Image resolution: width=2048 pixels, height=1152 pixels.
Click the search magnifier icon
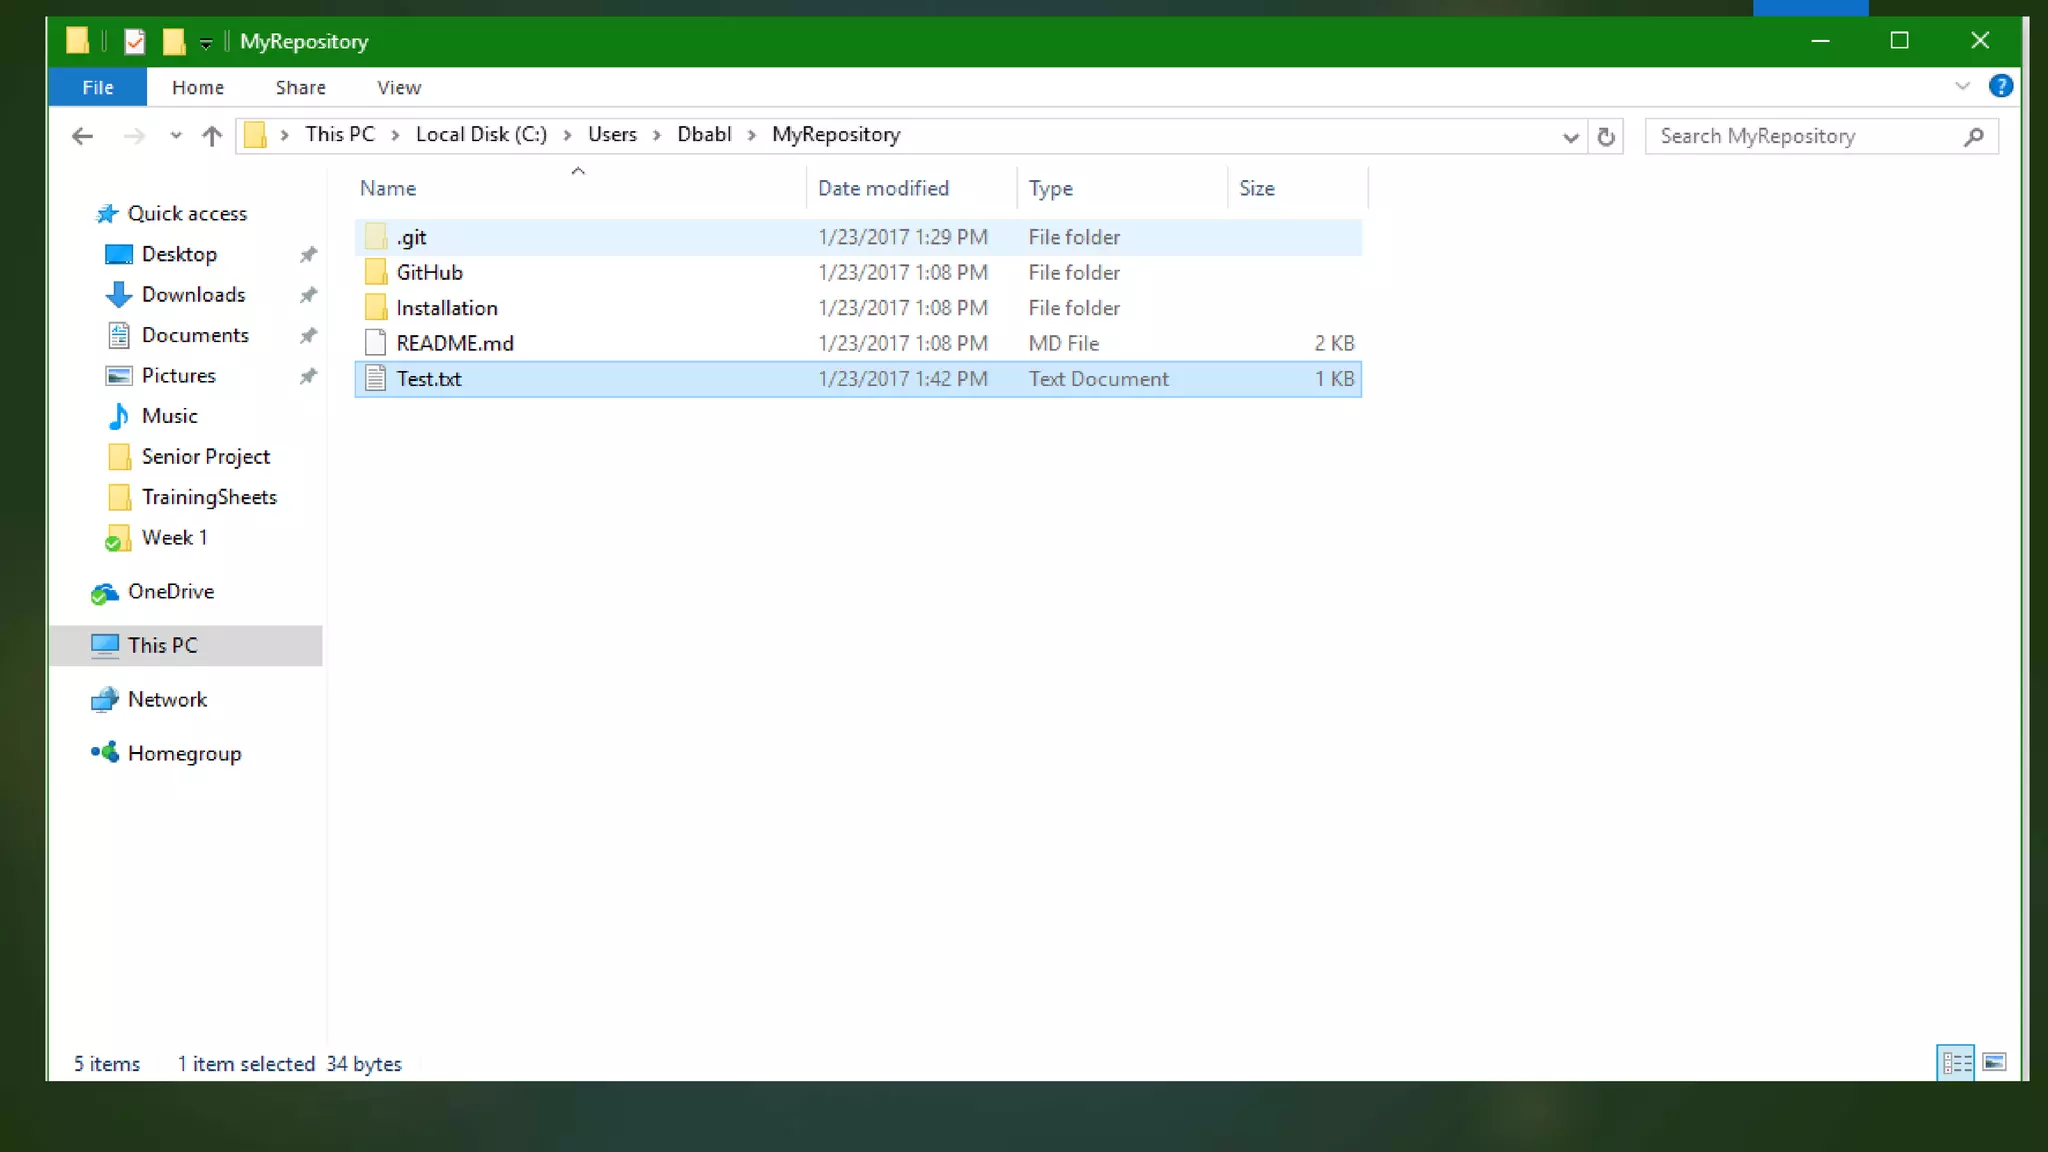click(x=1973, y=137)
